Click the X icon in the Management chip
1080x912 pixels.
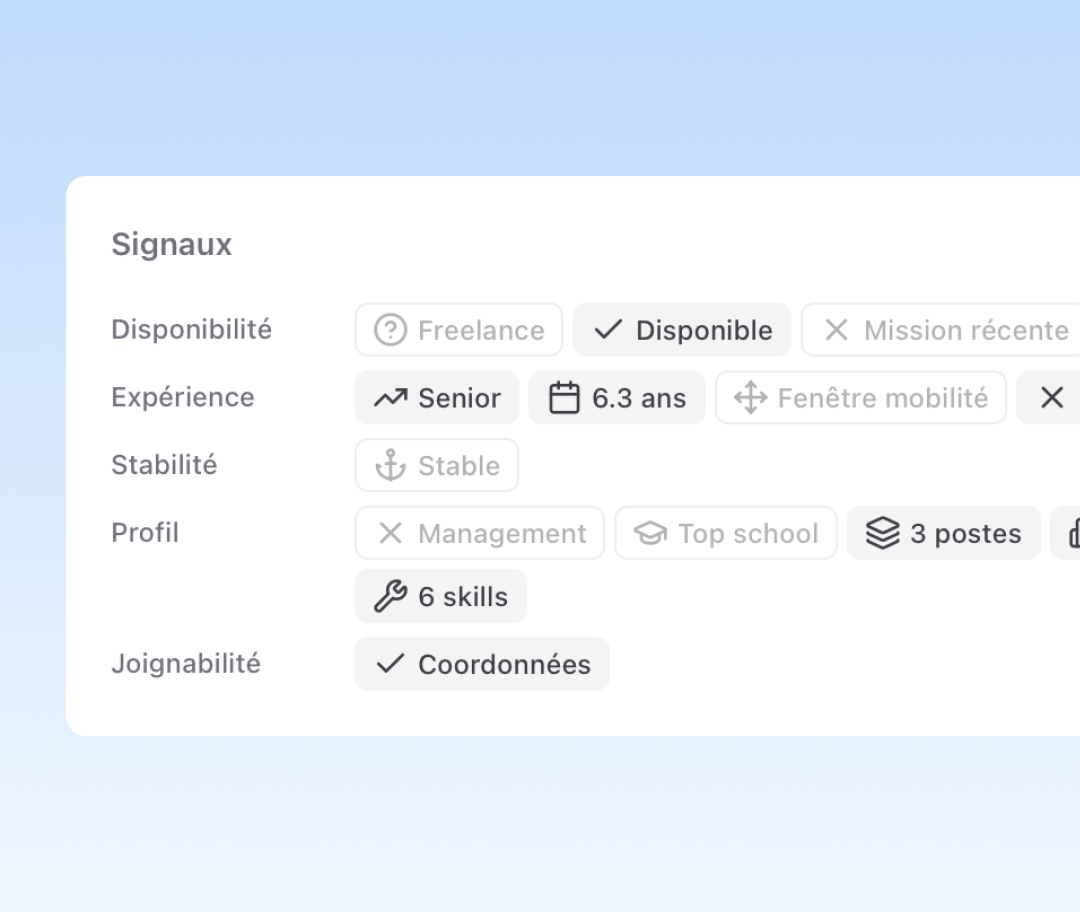pyautogui.click(x=390, y=533)
